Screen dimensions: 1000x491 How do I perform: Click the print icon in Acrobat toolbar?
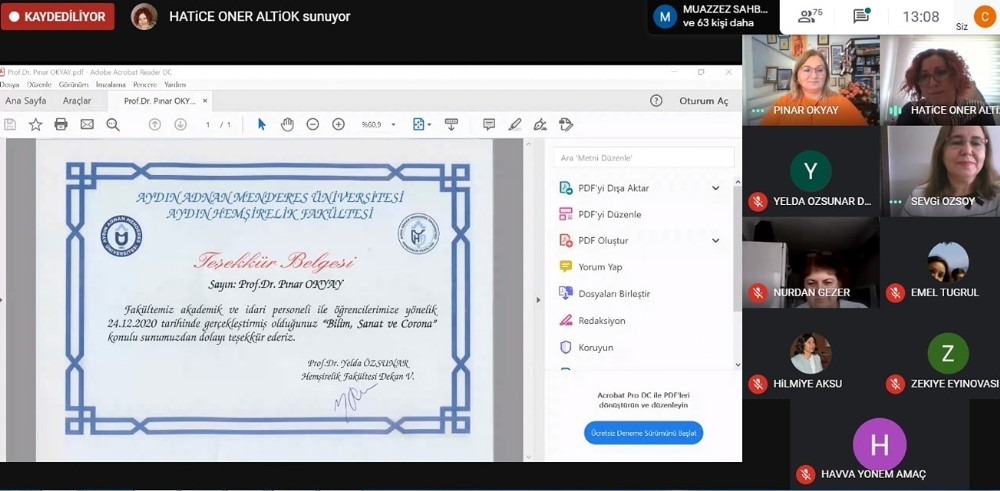click(61, 124)
